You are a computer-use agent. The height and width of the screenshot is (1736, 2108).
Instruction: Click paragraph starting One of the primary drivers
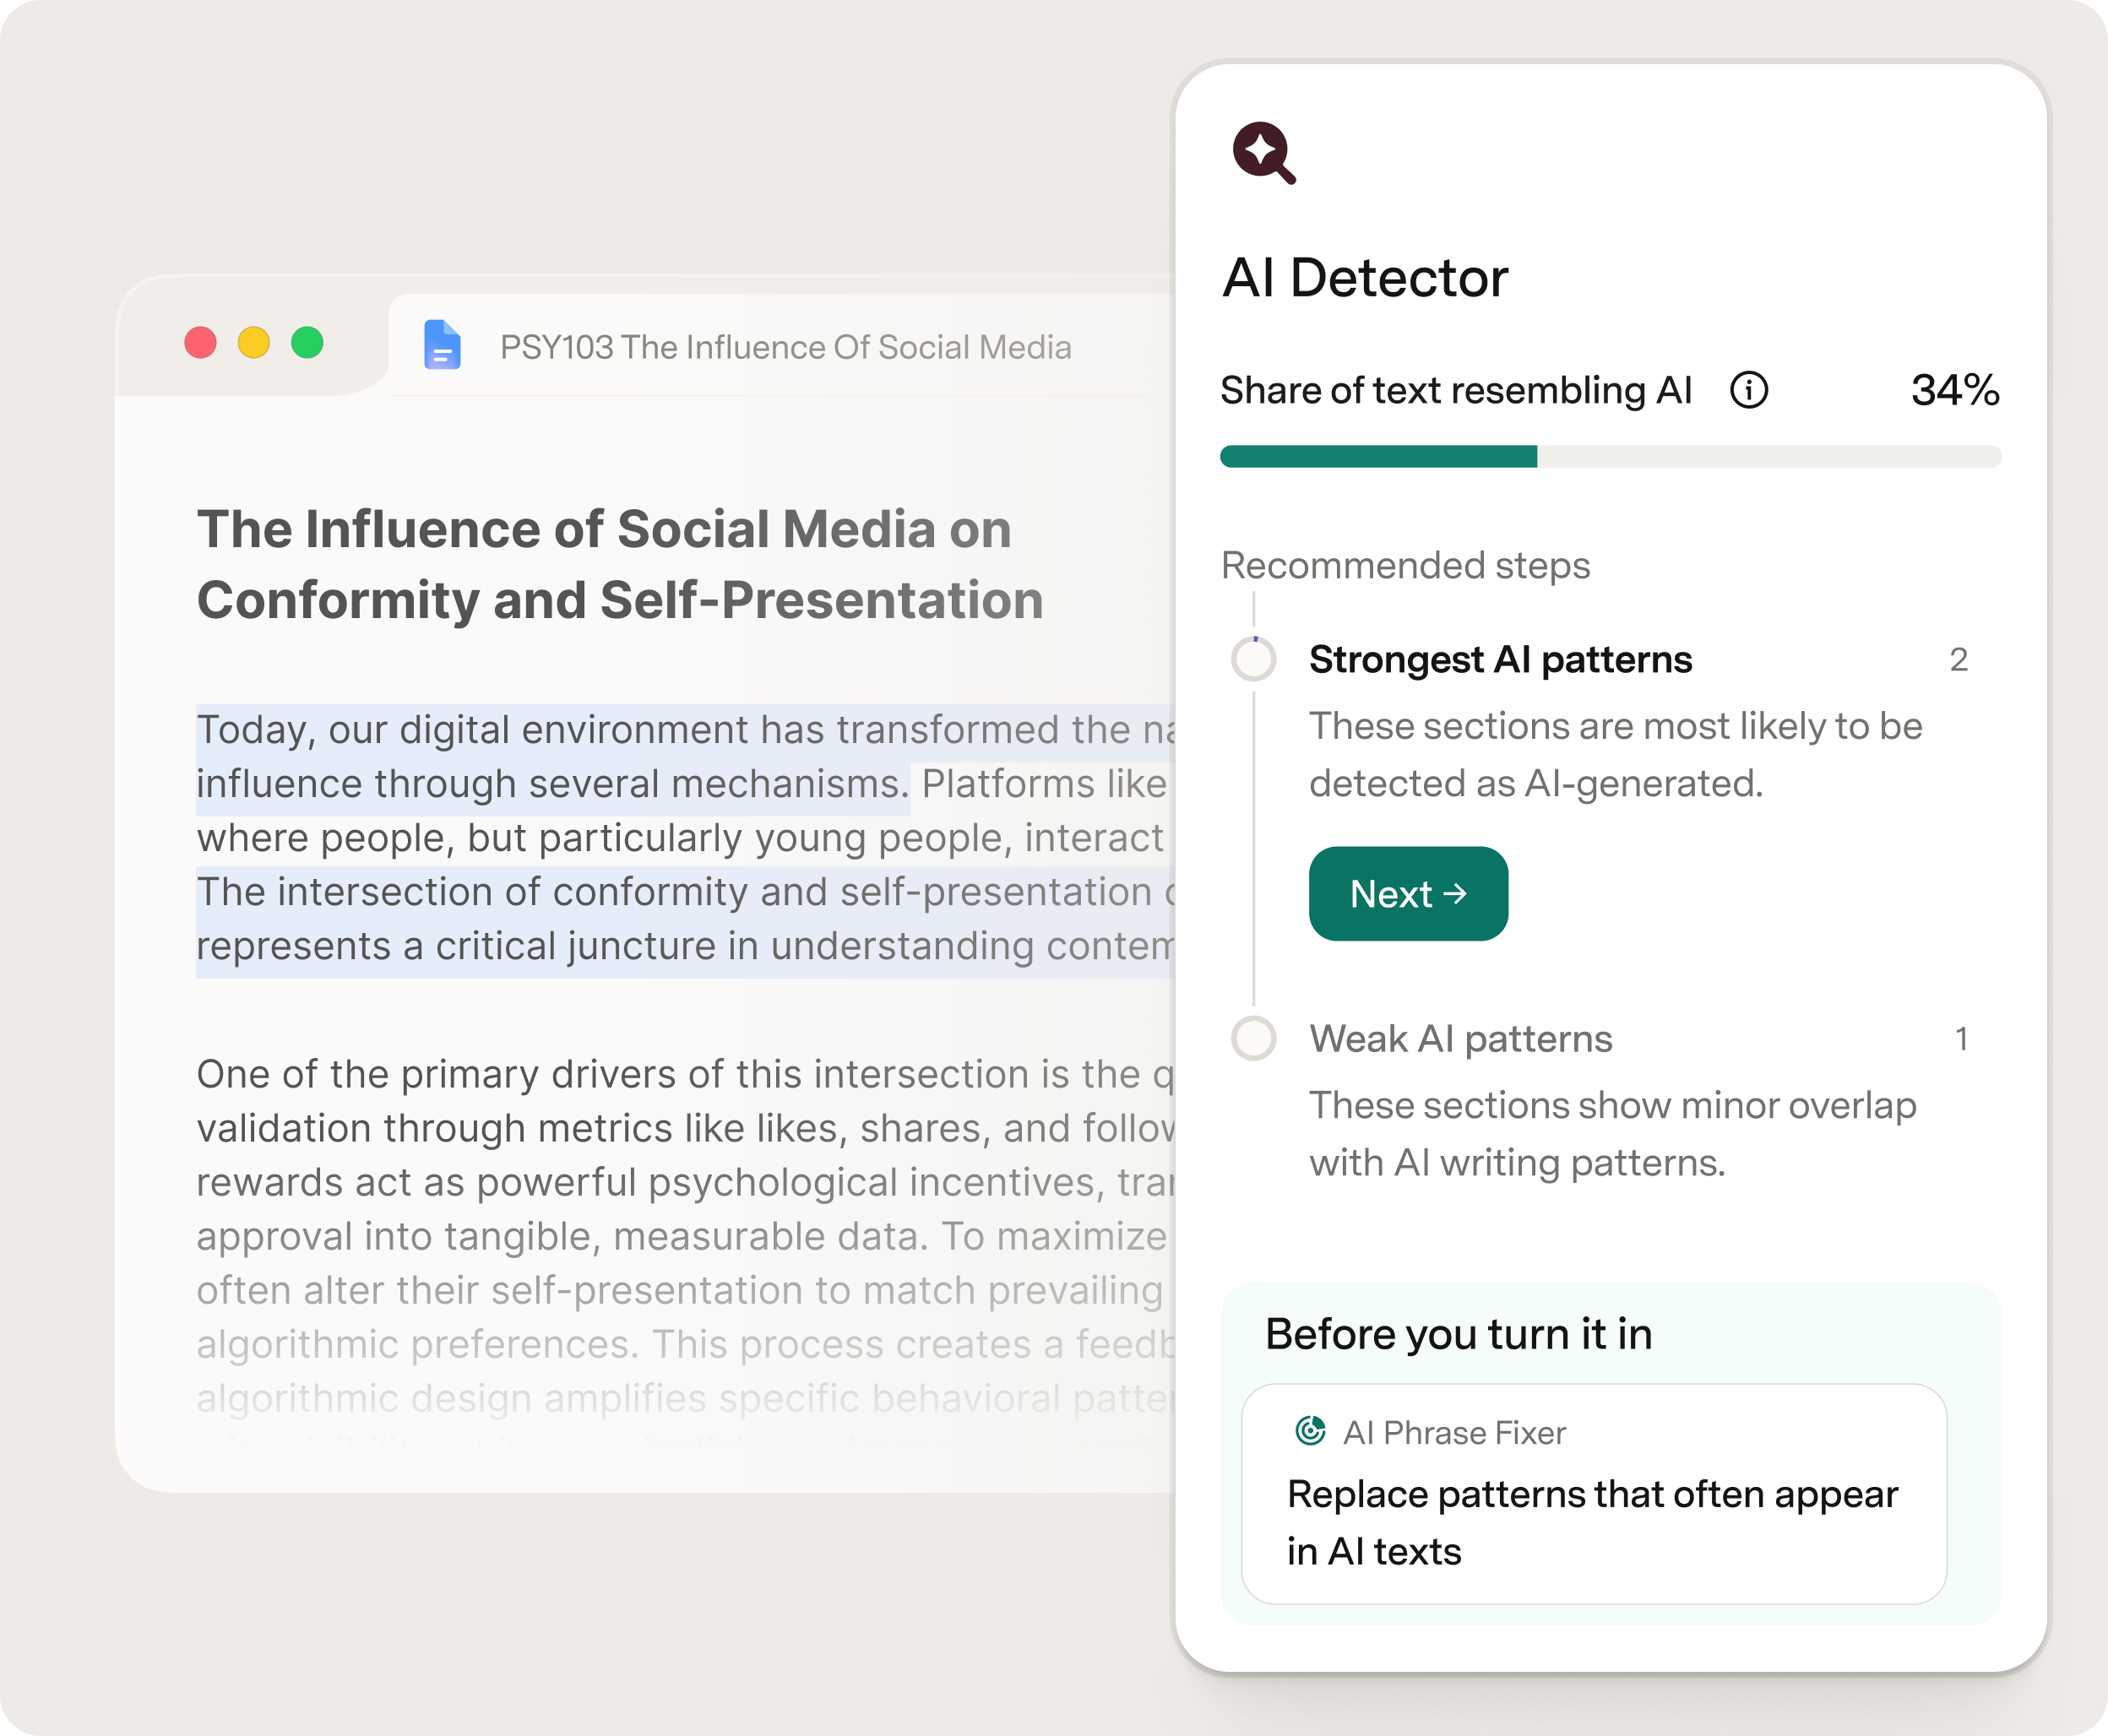tap(686, 1236)
